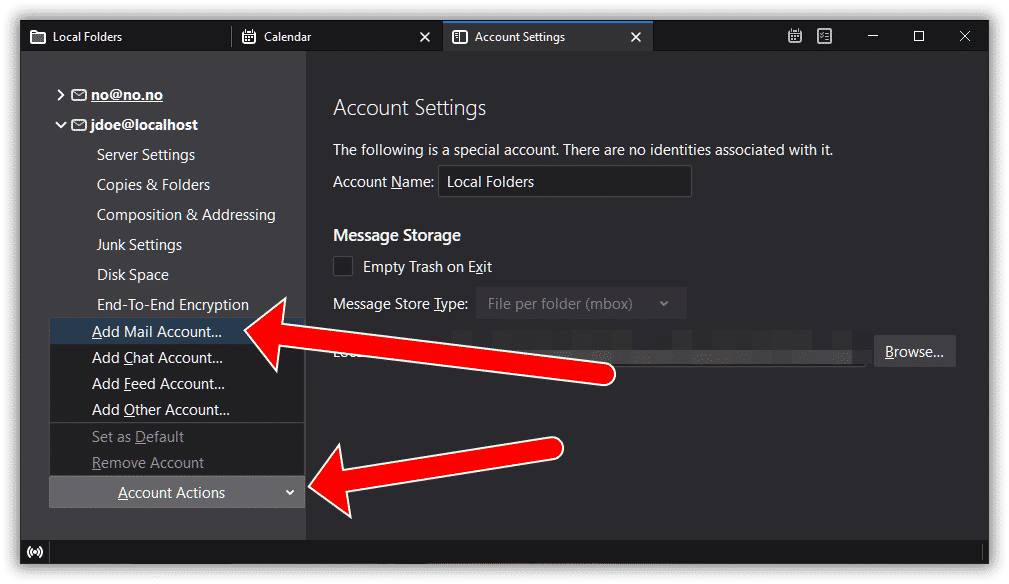Click the mail icon beside jdoe@localhost
The width and height of the screenshot is (1009, 584).
point(79,125)
